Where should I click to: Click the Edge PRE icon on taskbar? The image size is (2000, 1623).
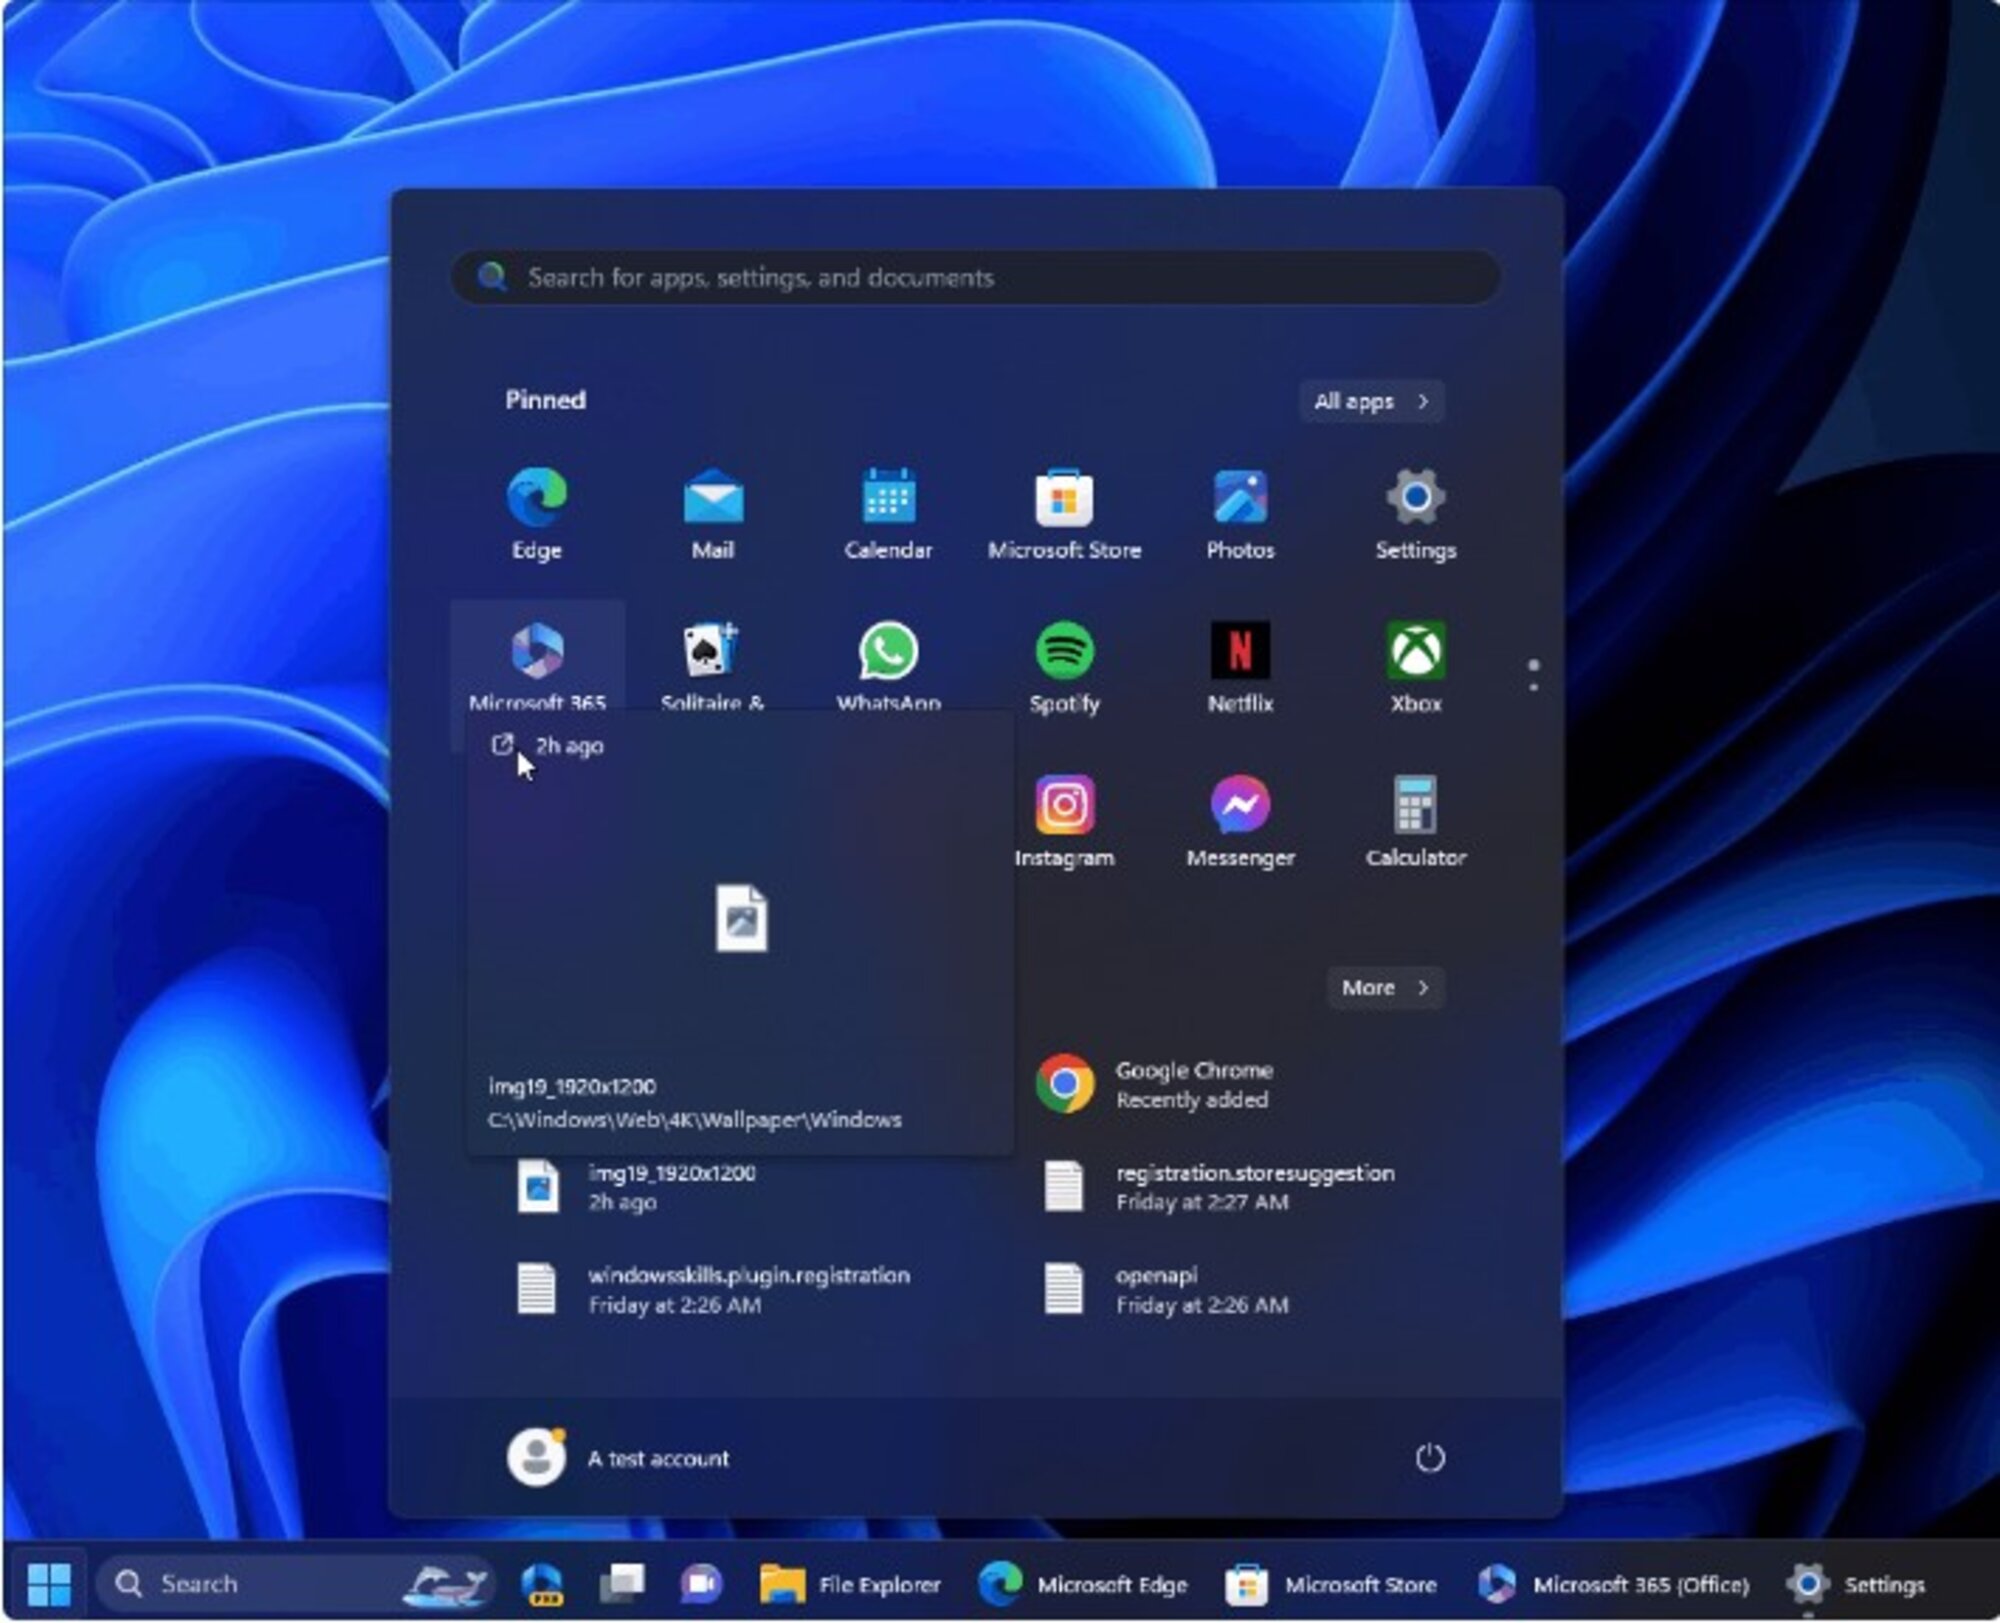[542, 1584]
